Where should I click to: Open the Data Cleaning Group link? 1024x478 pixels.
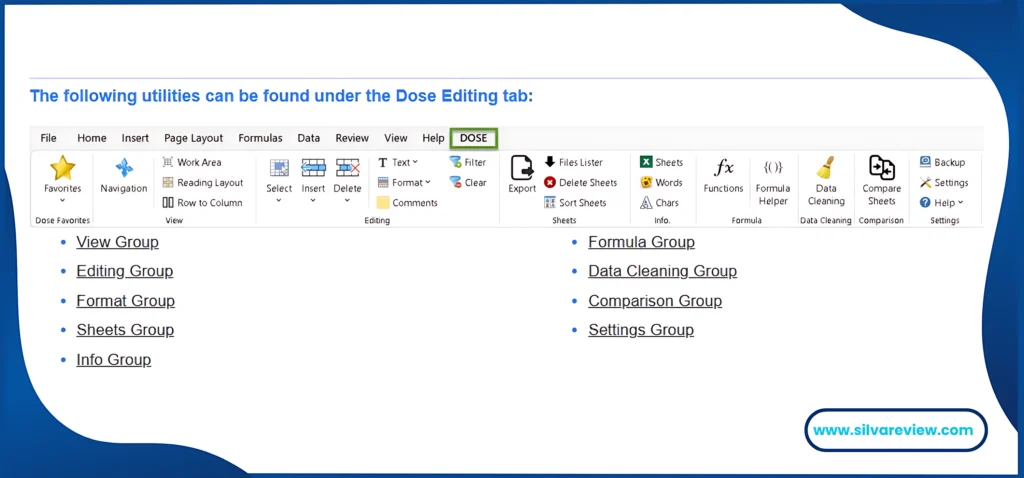coord(663,271)
